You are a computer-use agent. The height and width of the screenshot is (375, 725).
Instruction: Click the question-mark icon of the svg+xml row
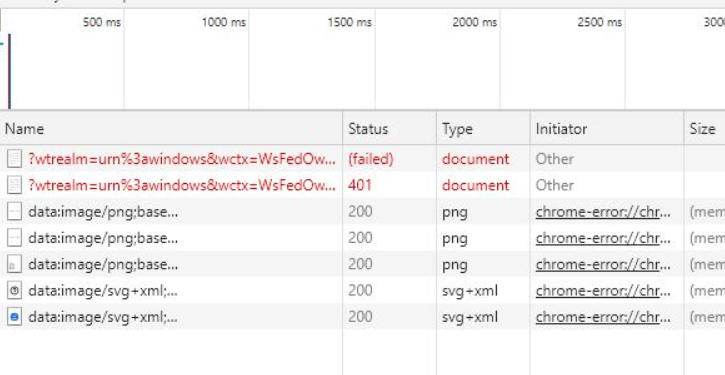(x=14, y=291)
